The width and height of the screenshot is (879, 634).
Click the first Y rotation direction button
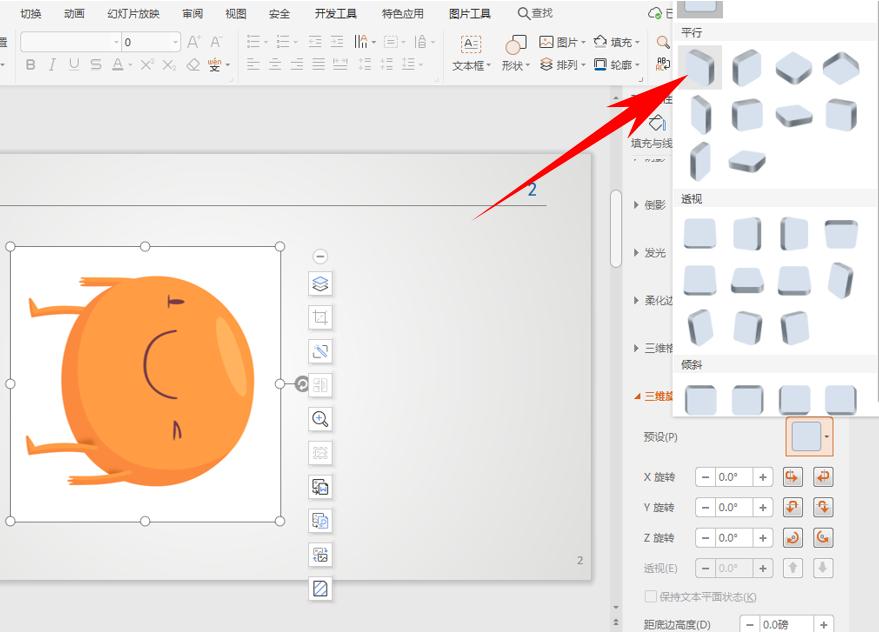tap(794, 507)
